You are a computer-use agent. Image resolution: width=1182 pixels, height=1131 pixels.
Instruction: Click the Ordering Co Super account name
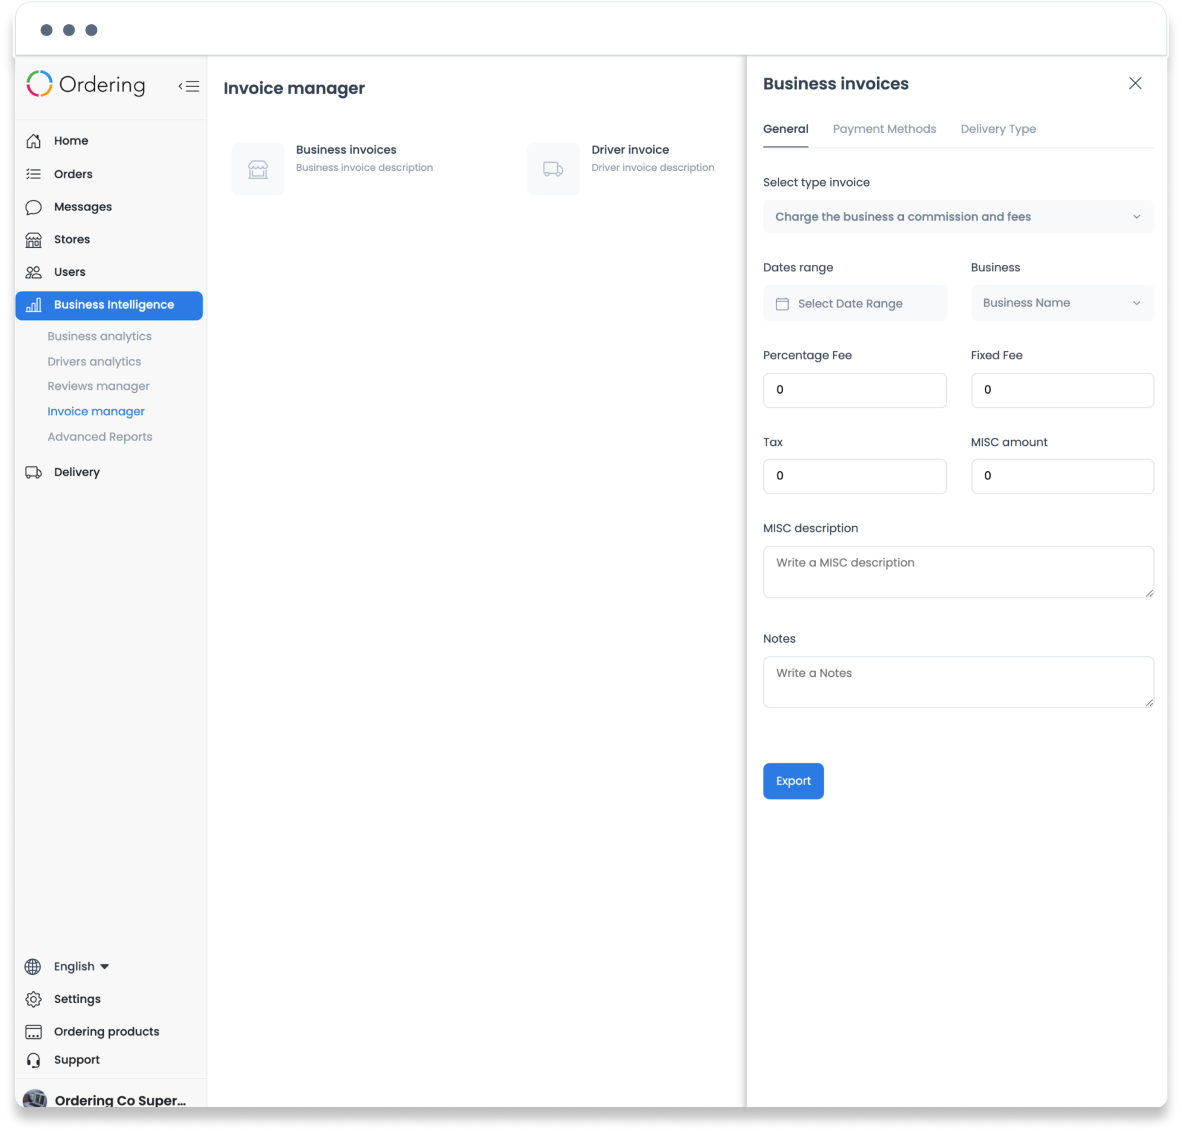[x=121, y=1101]
